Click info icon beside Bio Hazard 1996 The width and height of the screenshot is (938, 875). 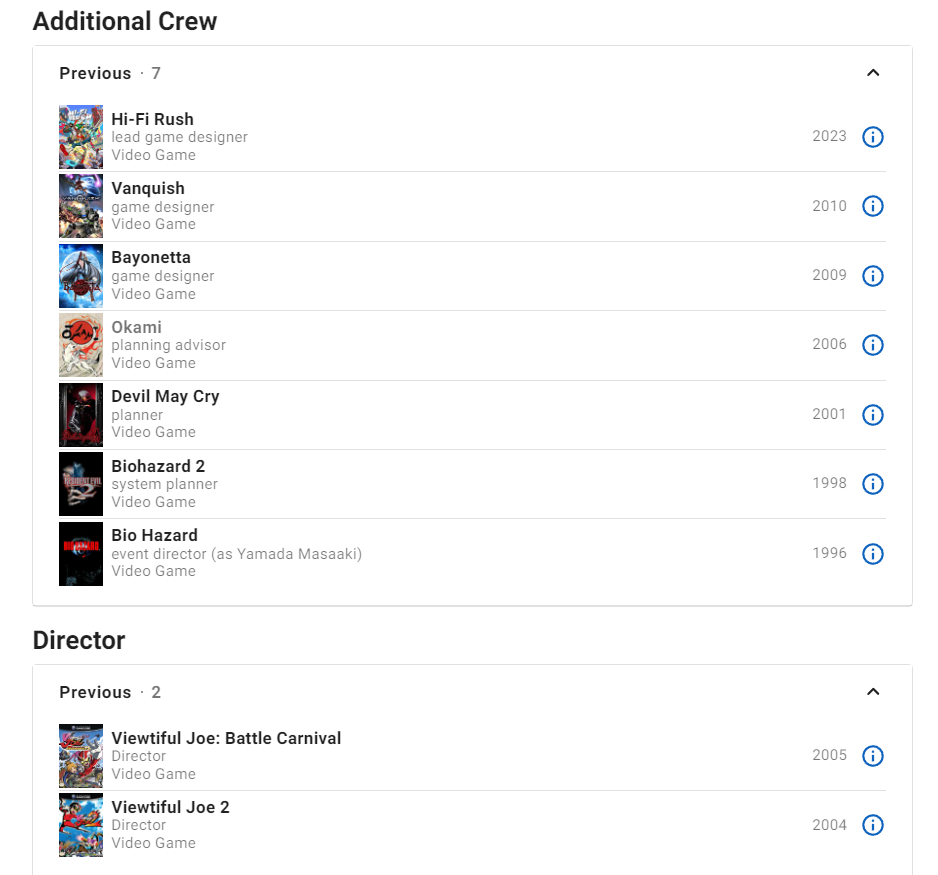point(872,554)
